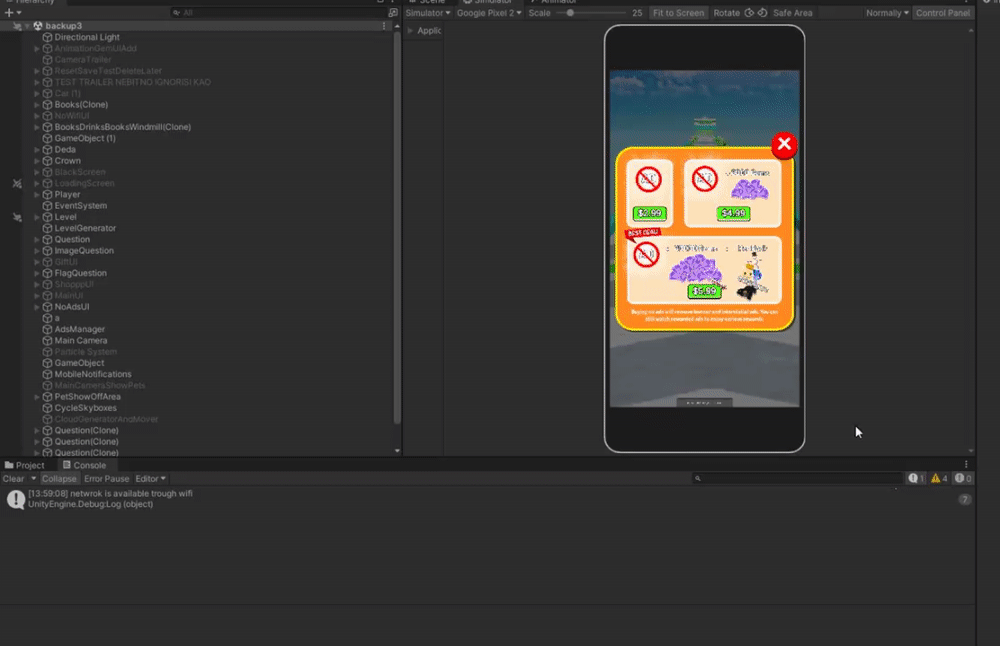This screenshot has width=1000, height=646.
Task: Select the network available log entry
Action: [x=488, y=499]
